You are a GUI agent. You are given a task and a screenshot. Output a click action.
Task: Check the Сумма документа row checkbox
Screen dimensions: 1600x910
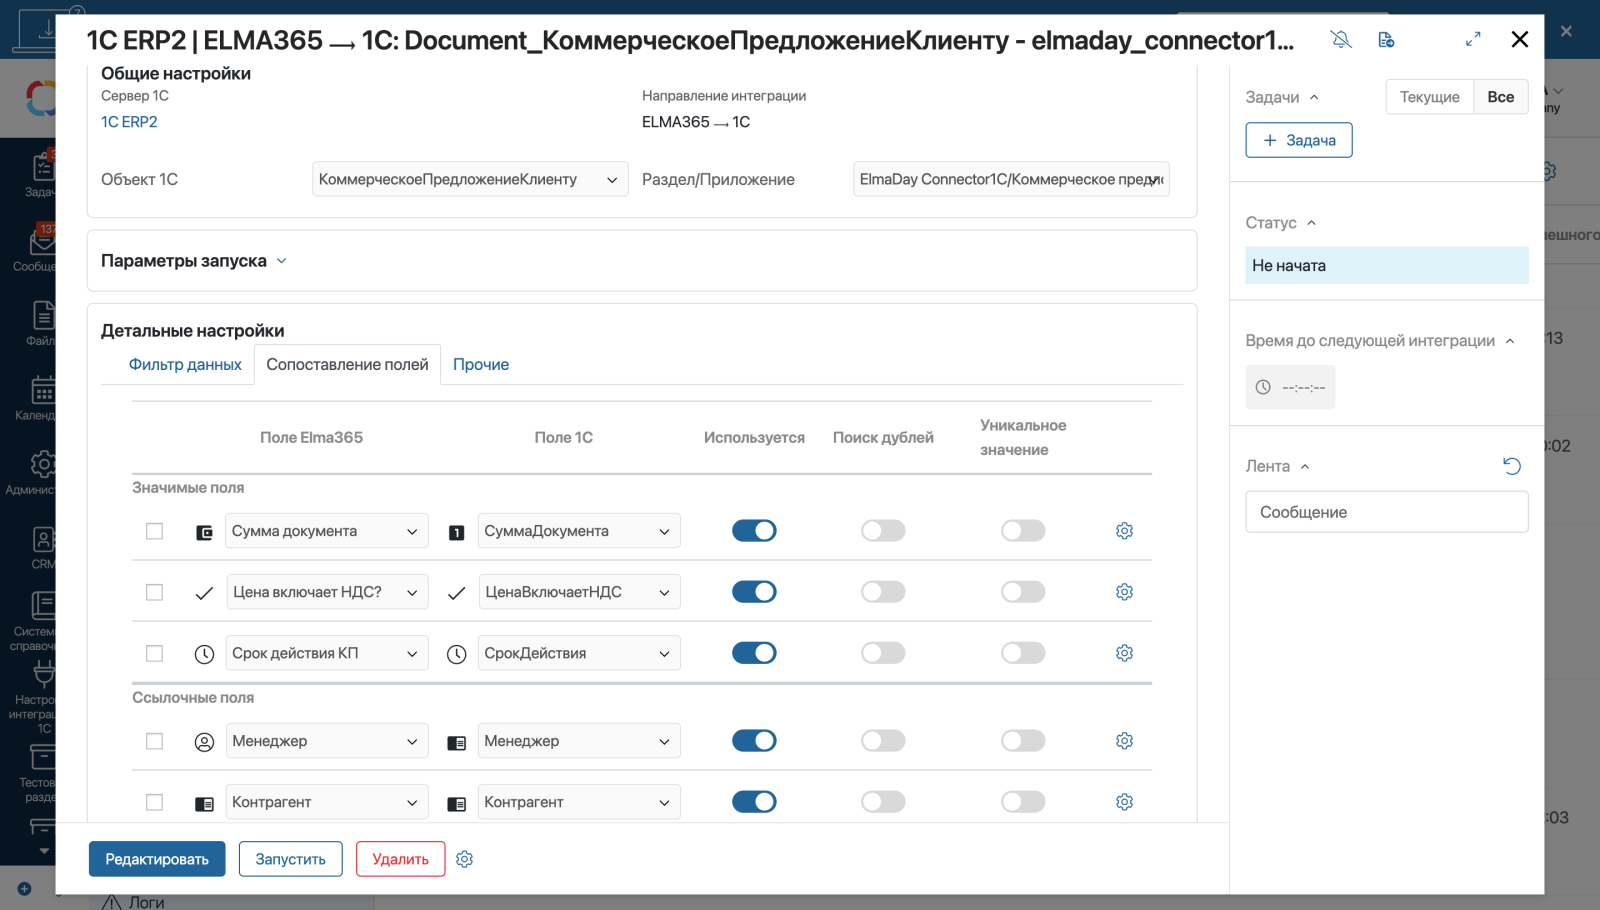pyautogui.click(x=154, y=531)
